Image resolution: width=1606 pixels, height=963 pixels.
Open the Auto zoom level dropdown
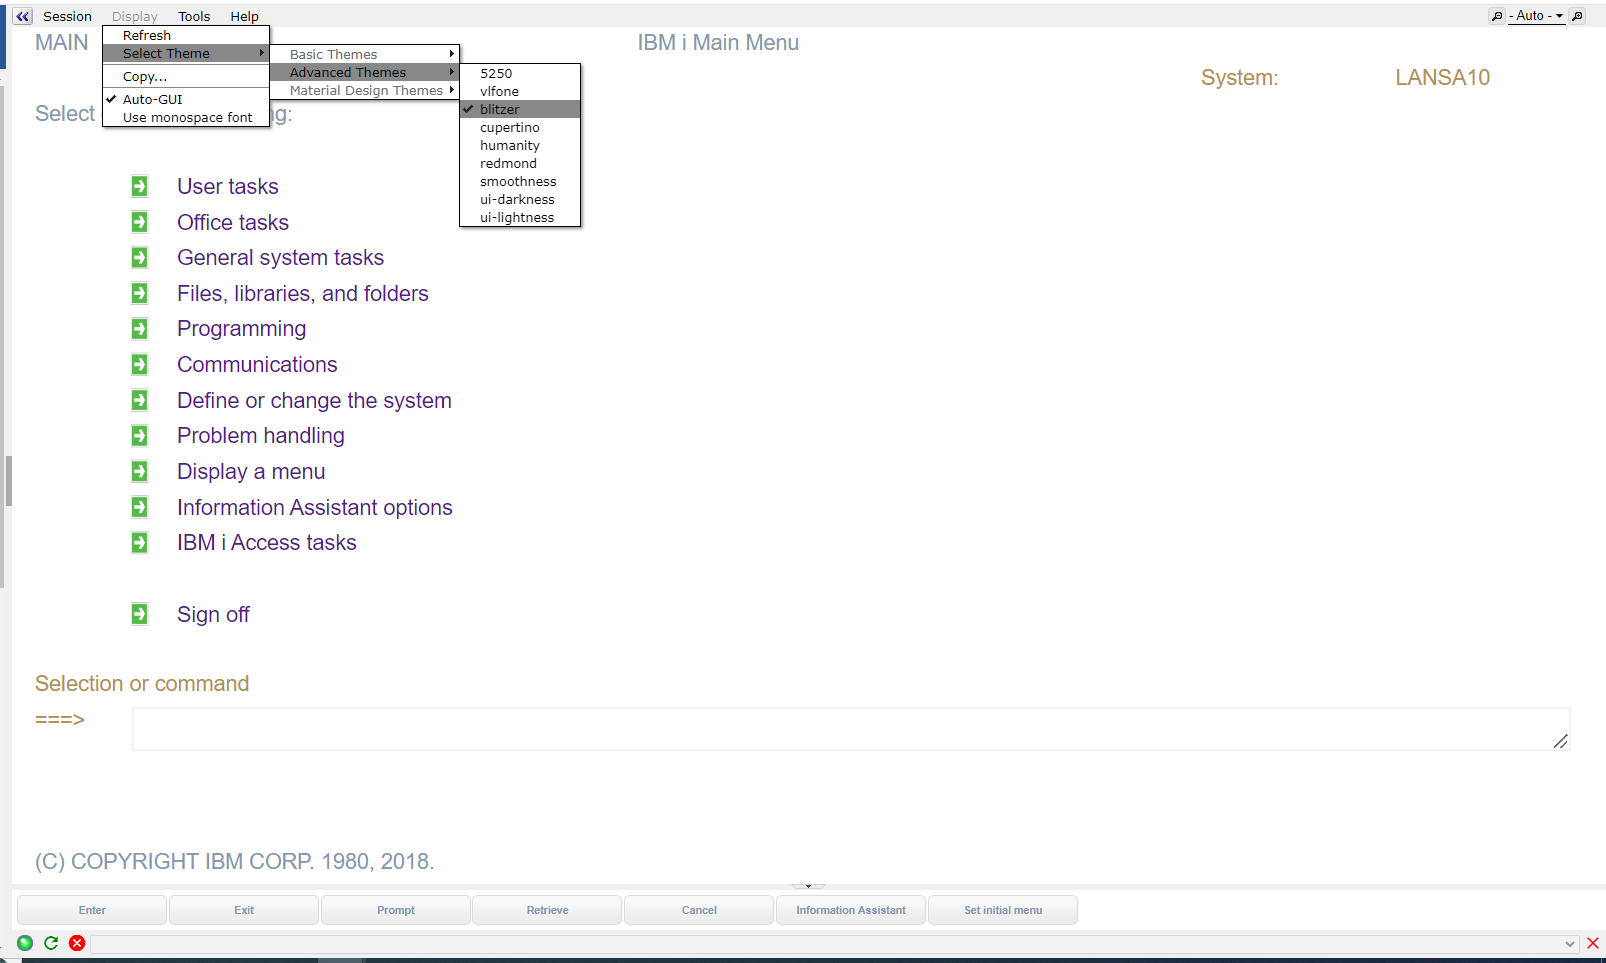pyautogui.click(x=1536, y=16)
